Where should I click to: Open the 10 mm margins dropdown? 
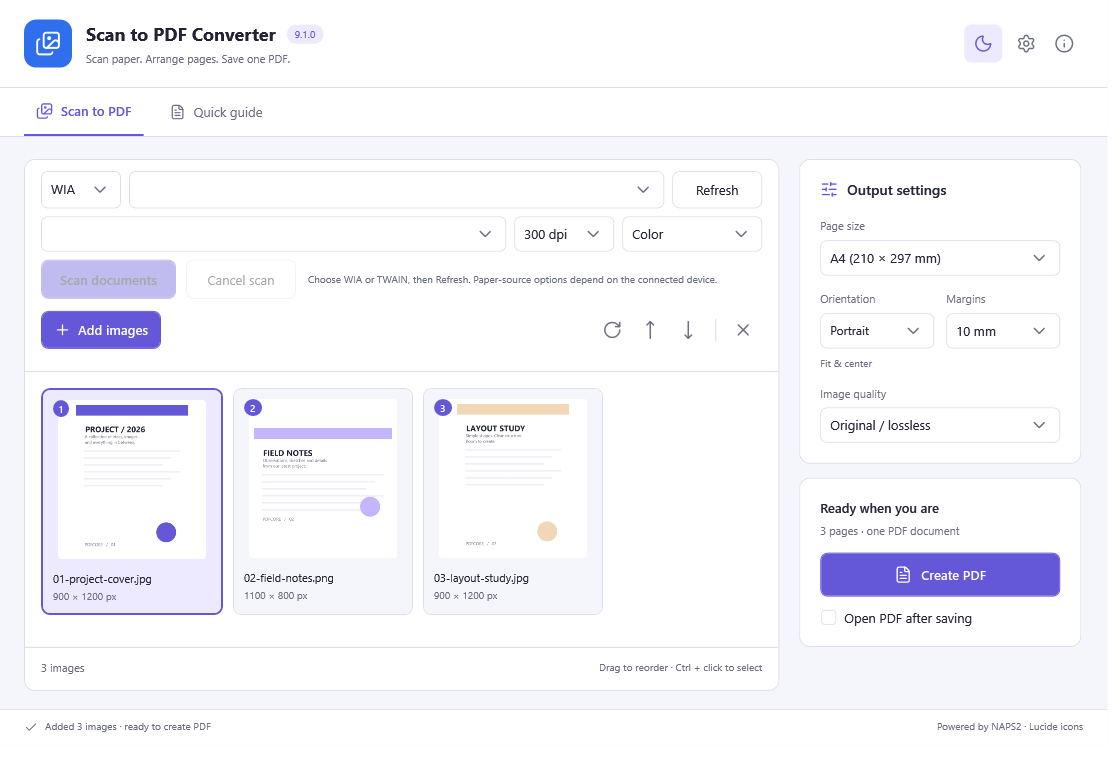coord(1003,331)
